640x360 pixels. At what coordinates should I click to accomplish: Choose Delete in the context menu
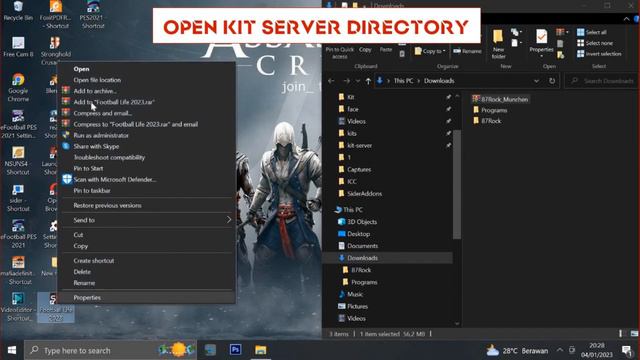[148, 271]
